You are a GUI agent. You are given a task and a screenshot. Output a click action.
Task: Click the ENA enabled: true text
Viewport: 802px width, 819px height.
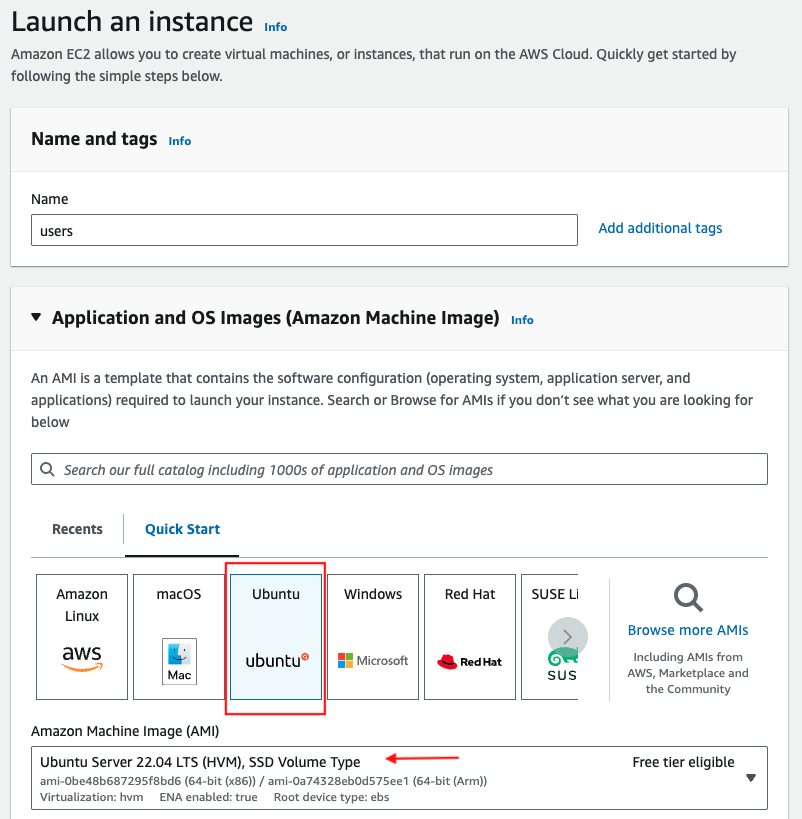click(x=208, y=797)
